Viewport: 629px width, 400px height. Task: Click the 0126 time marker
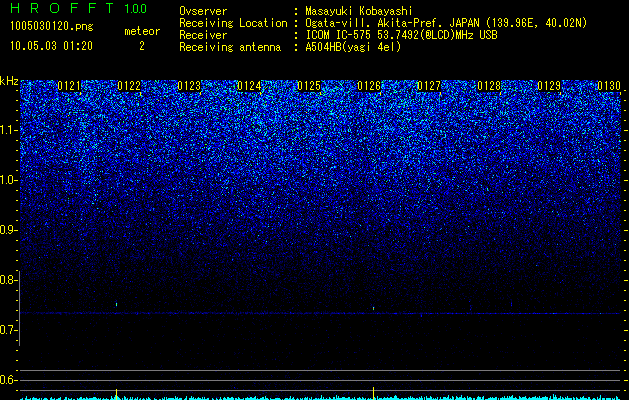pyautogui.click(x=369, y=86)
